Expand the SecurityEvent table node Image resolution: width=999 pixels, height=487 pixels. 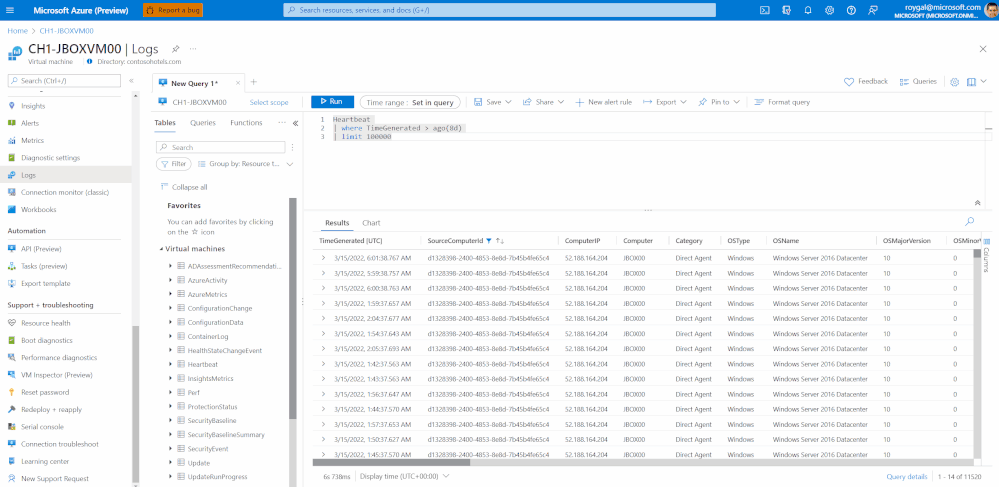[171, 449]
